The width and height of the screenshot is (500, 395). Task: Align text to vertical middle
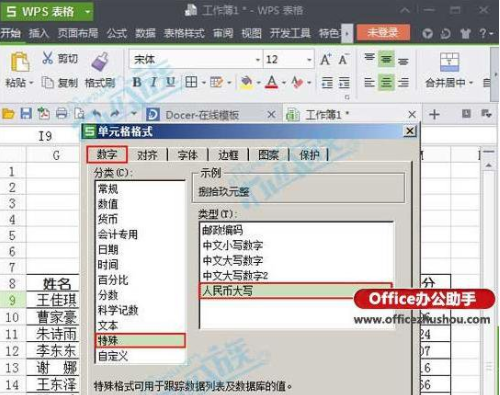click(386, 59)
